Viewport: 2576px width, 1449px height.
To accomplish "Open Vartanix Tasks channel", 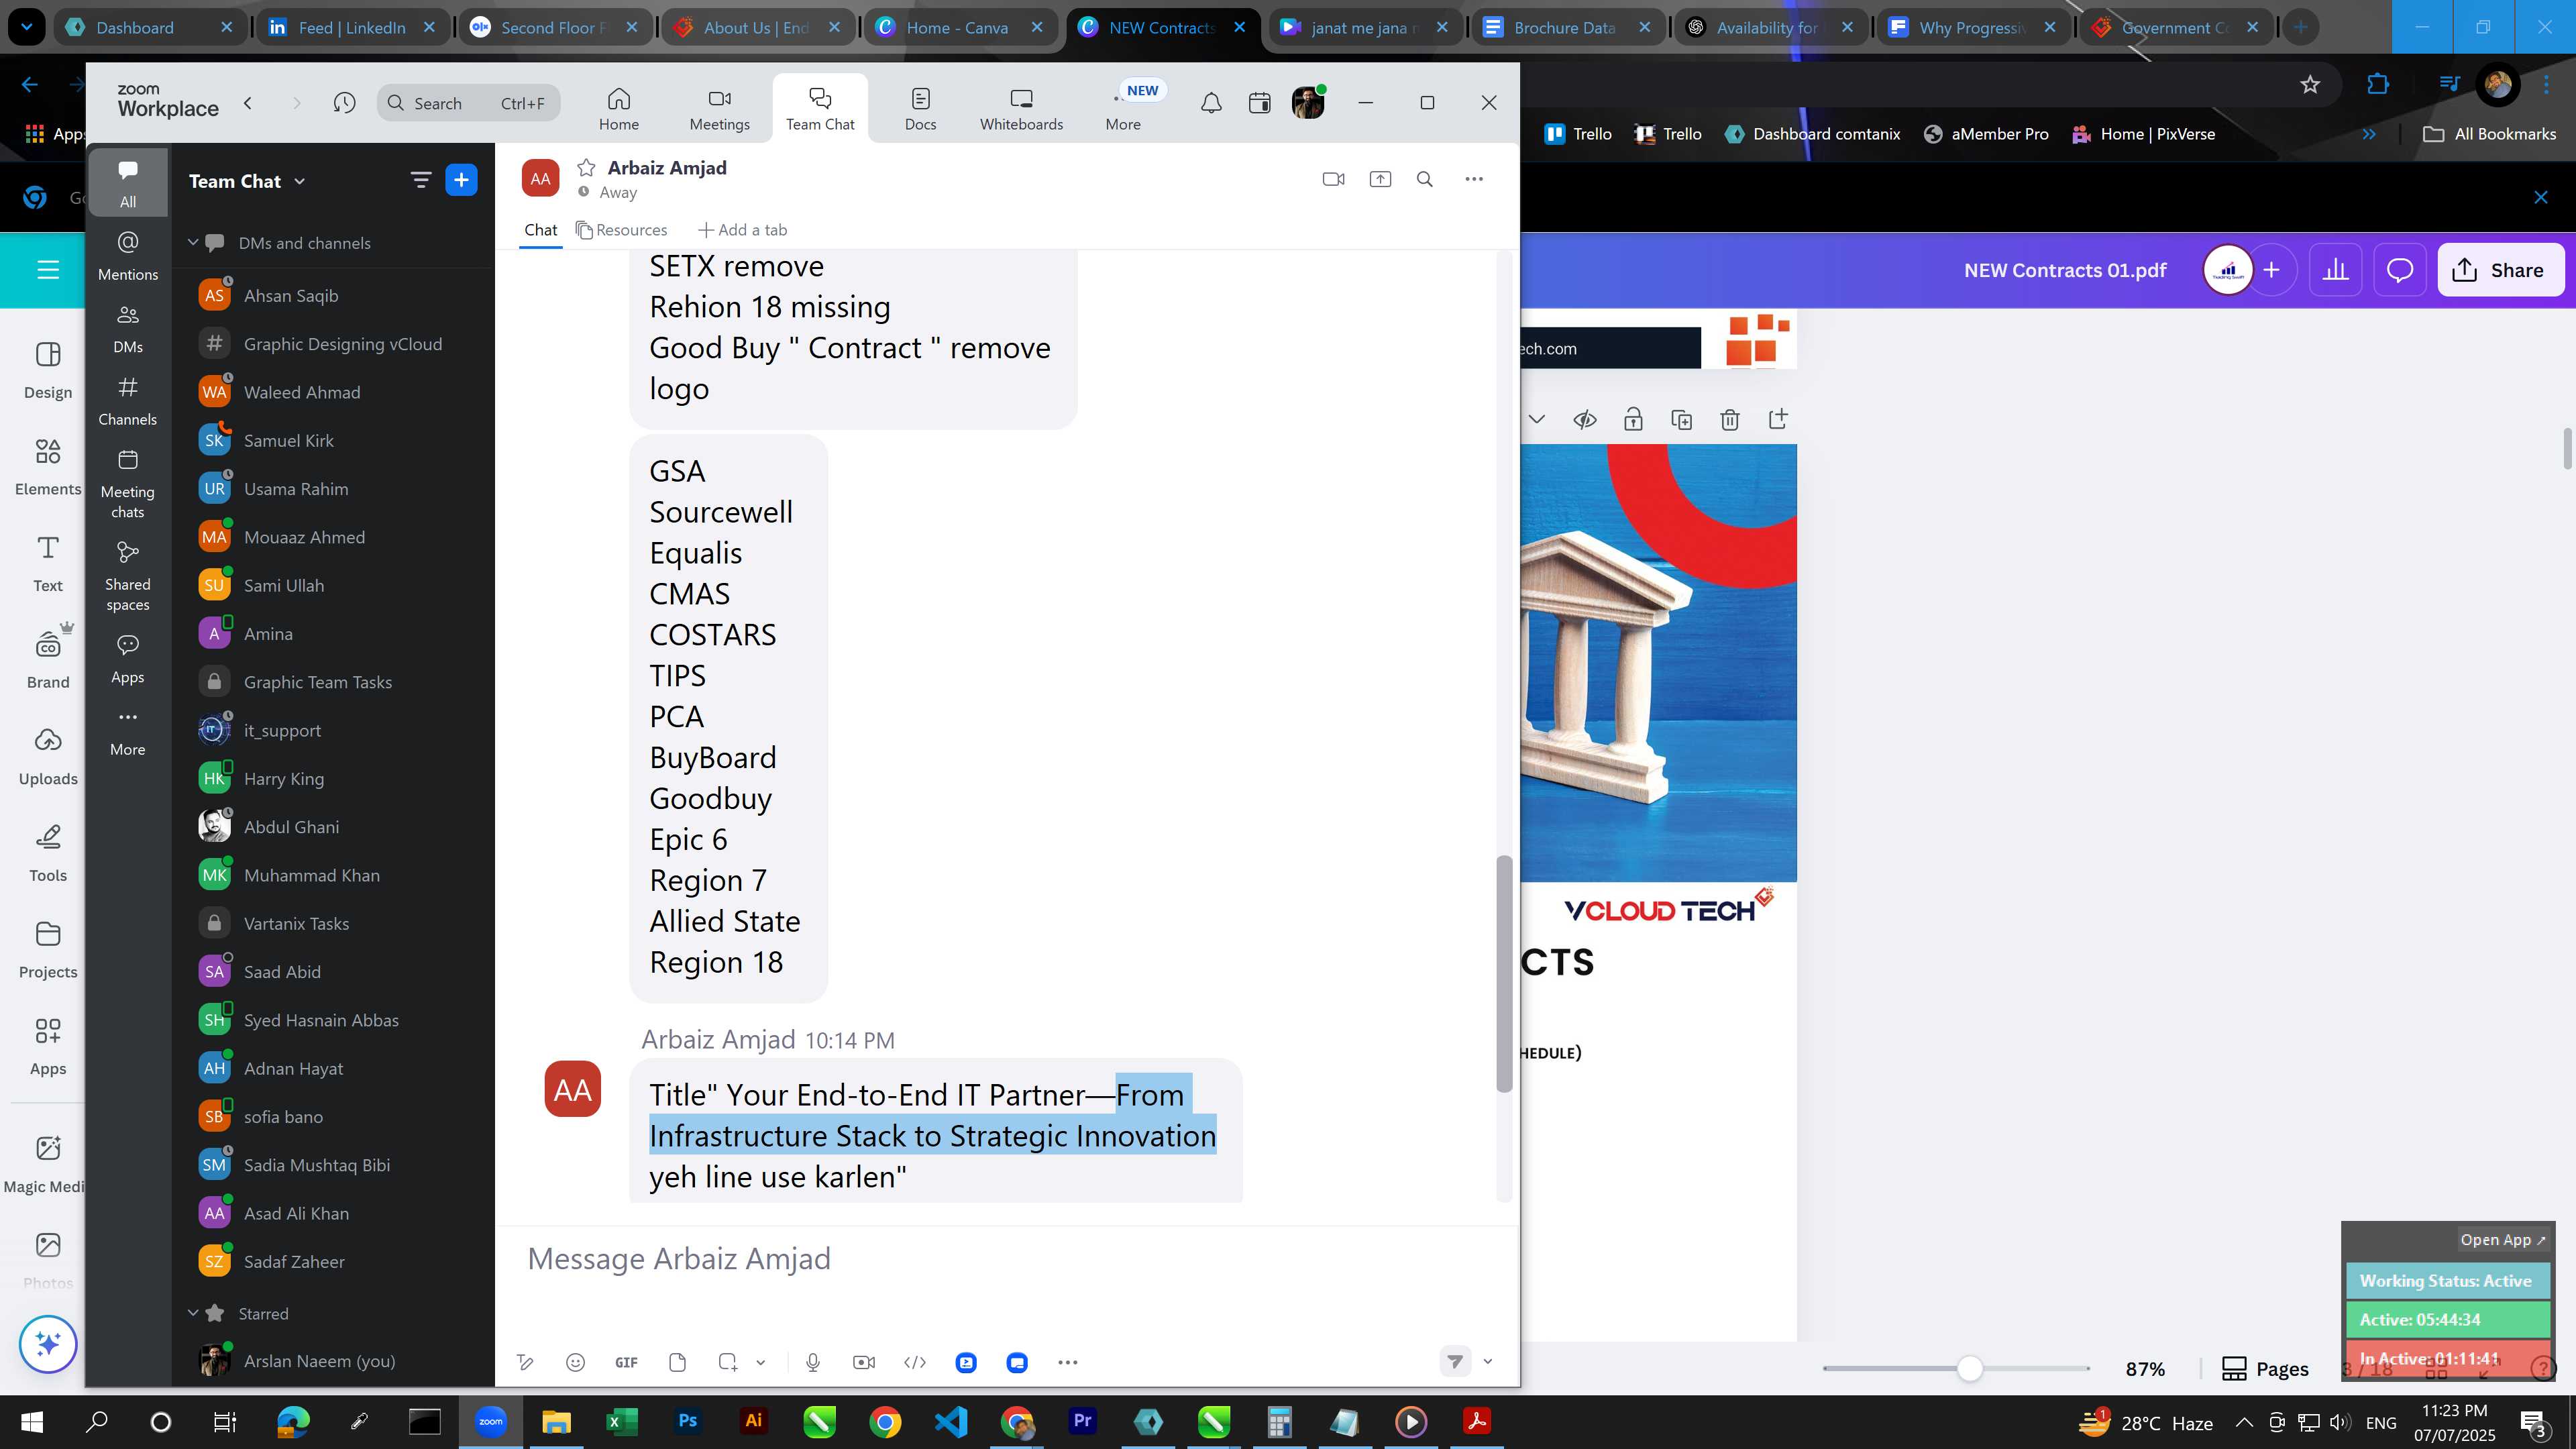I will 333,923.
